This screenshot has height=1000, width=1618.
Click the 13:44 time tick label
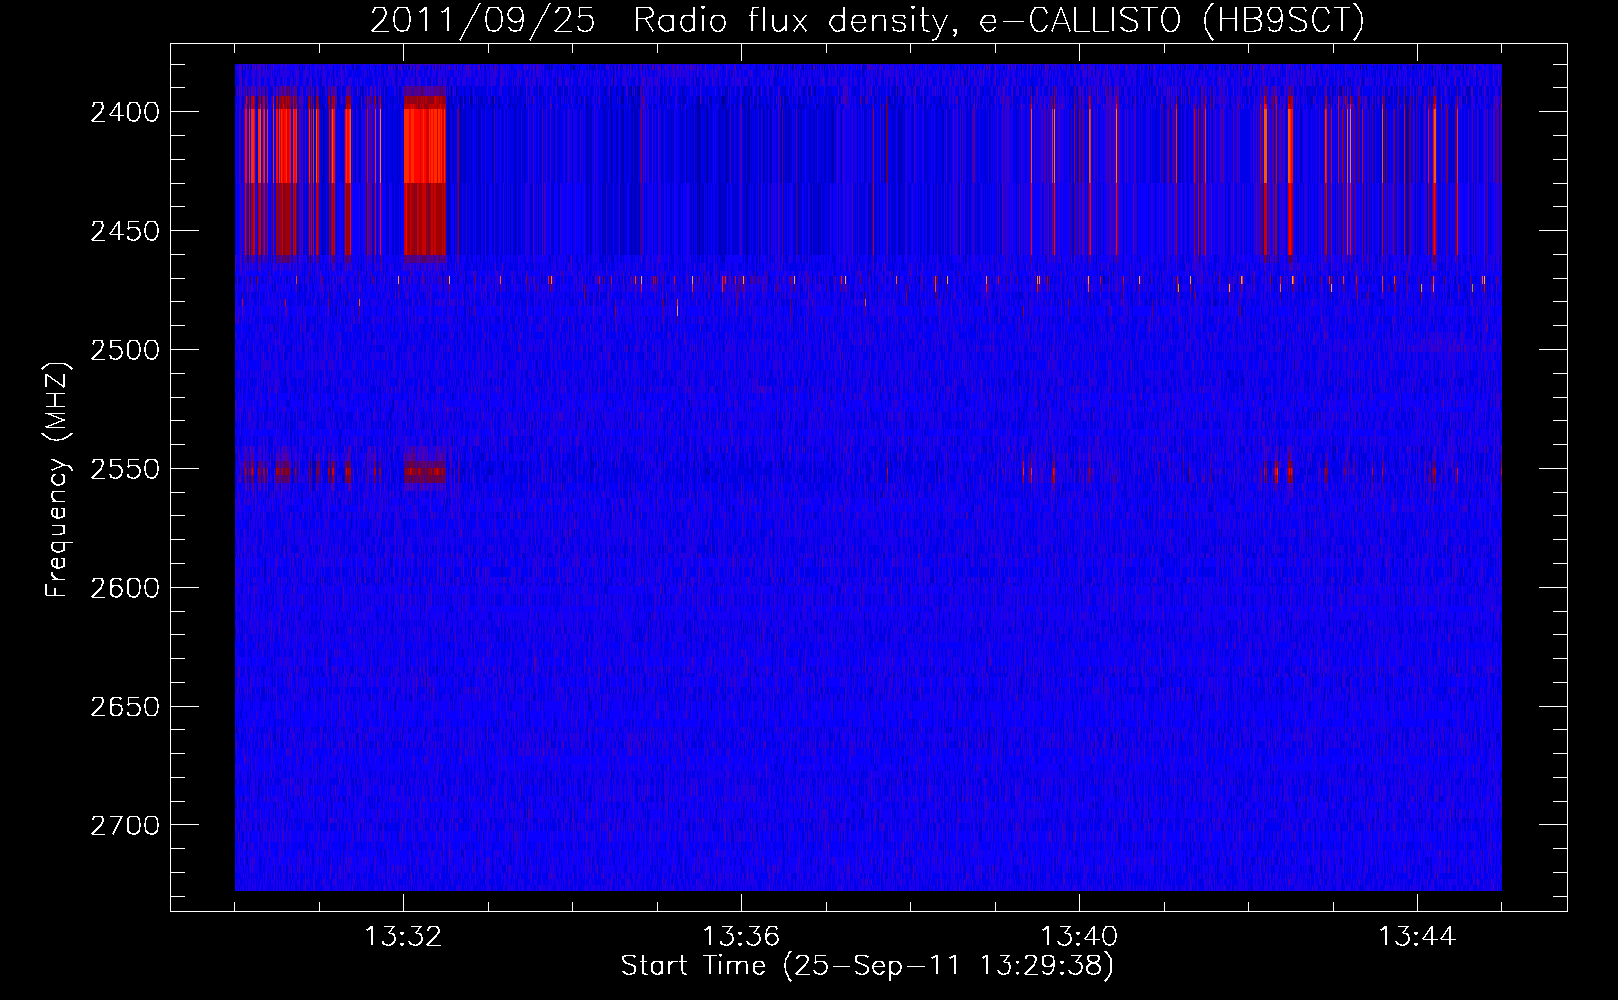tap(1417, 937)
